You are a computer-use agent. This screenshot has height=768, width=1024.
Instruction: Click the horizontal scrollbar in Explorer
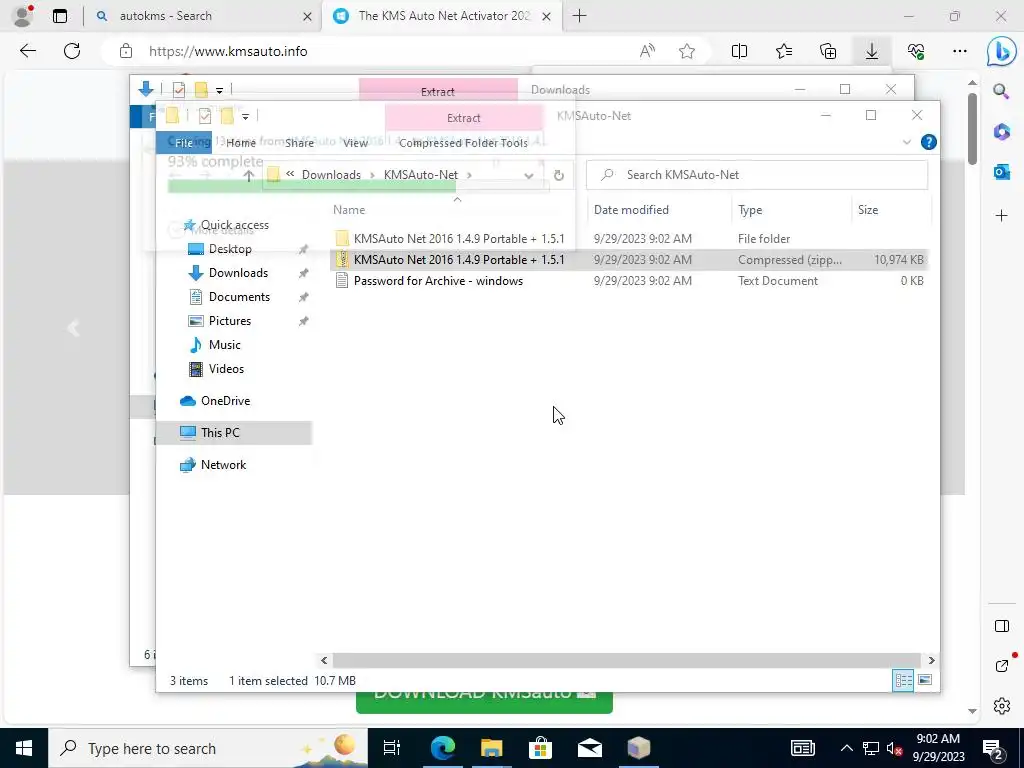coord(626,660)
